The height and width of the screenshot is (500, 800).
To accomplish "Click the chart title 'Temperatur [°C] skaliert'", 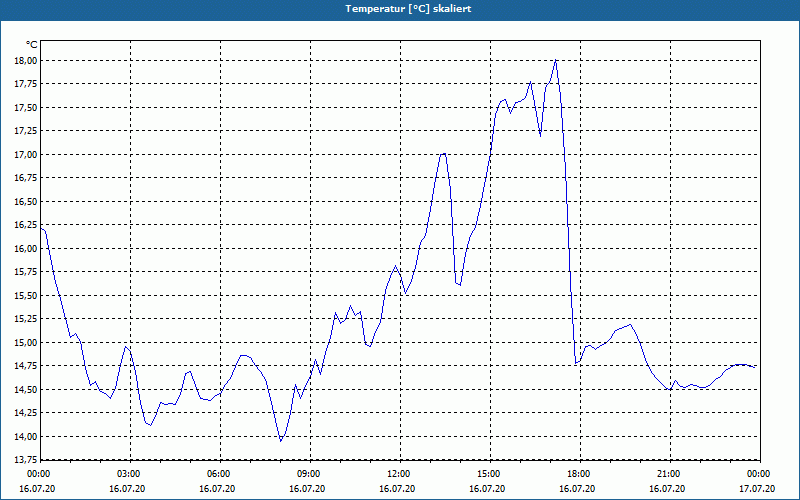I will click(408, 9).
